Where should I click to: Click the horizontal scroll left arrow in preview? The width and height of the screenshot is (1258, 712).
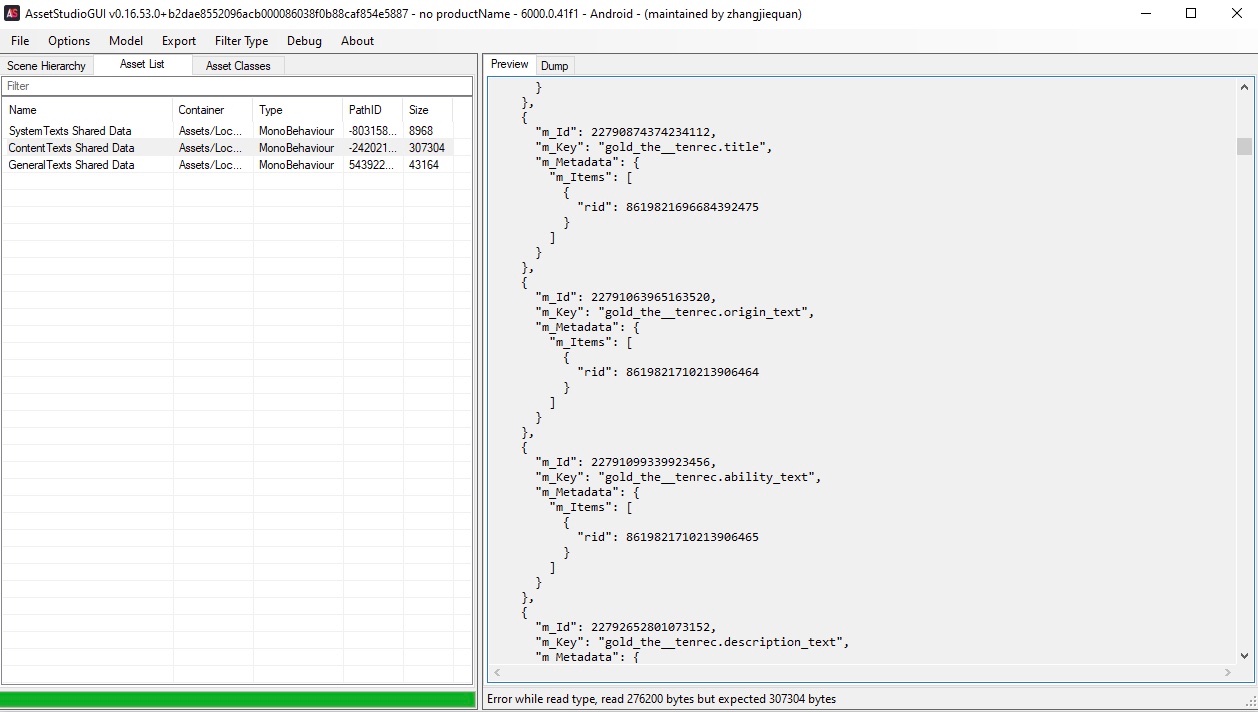(x=496, y=673)
